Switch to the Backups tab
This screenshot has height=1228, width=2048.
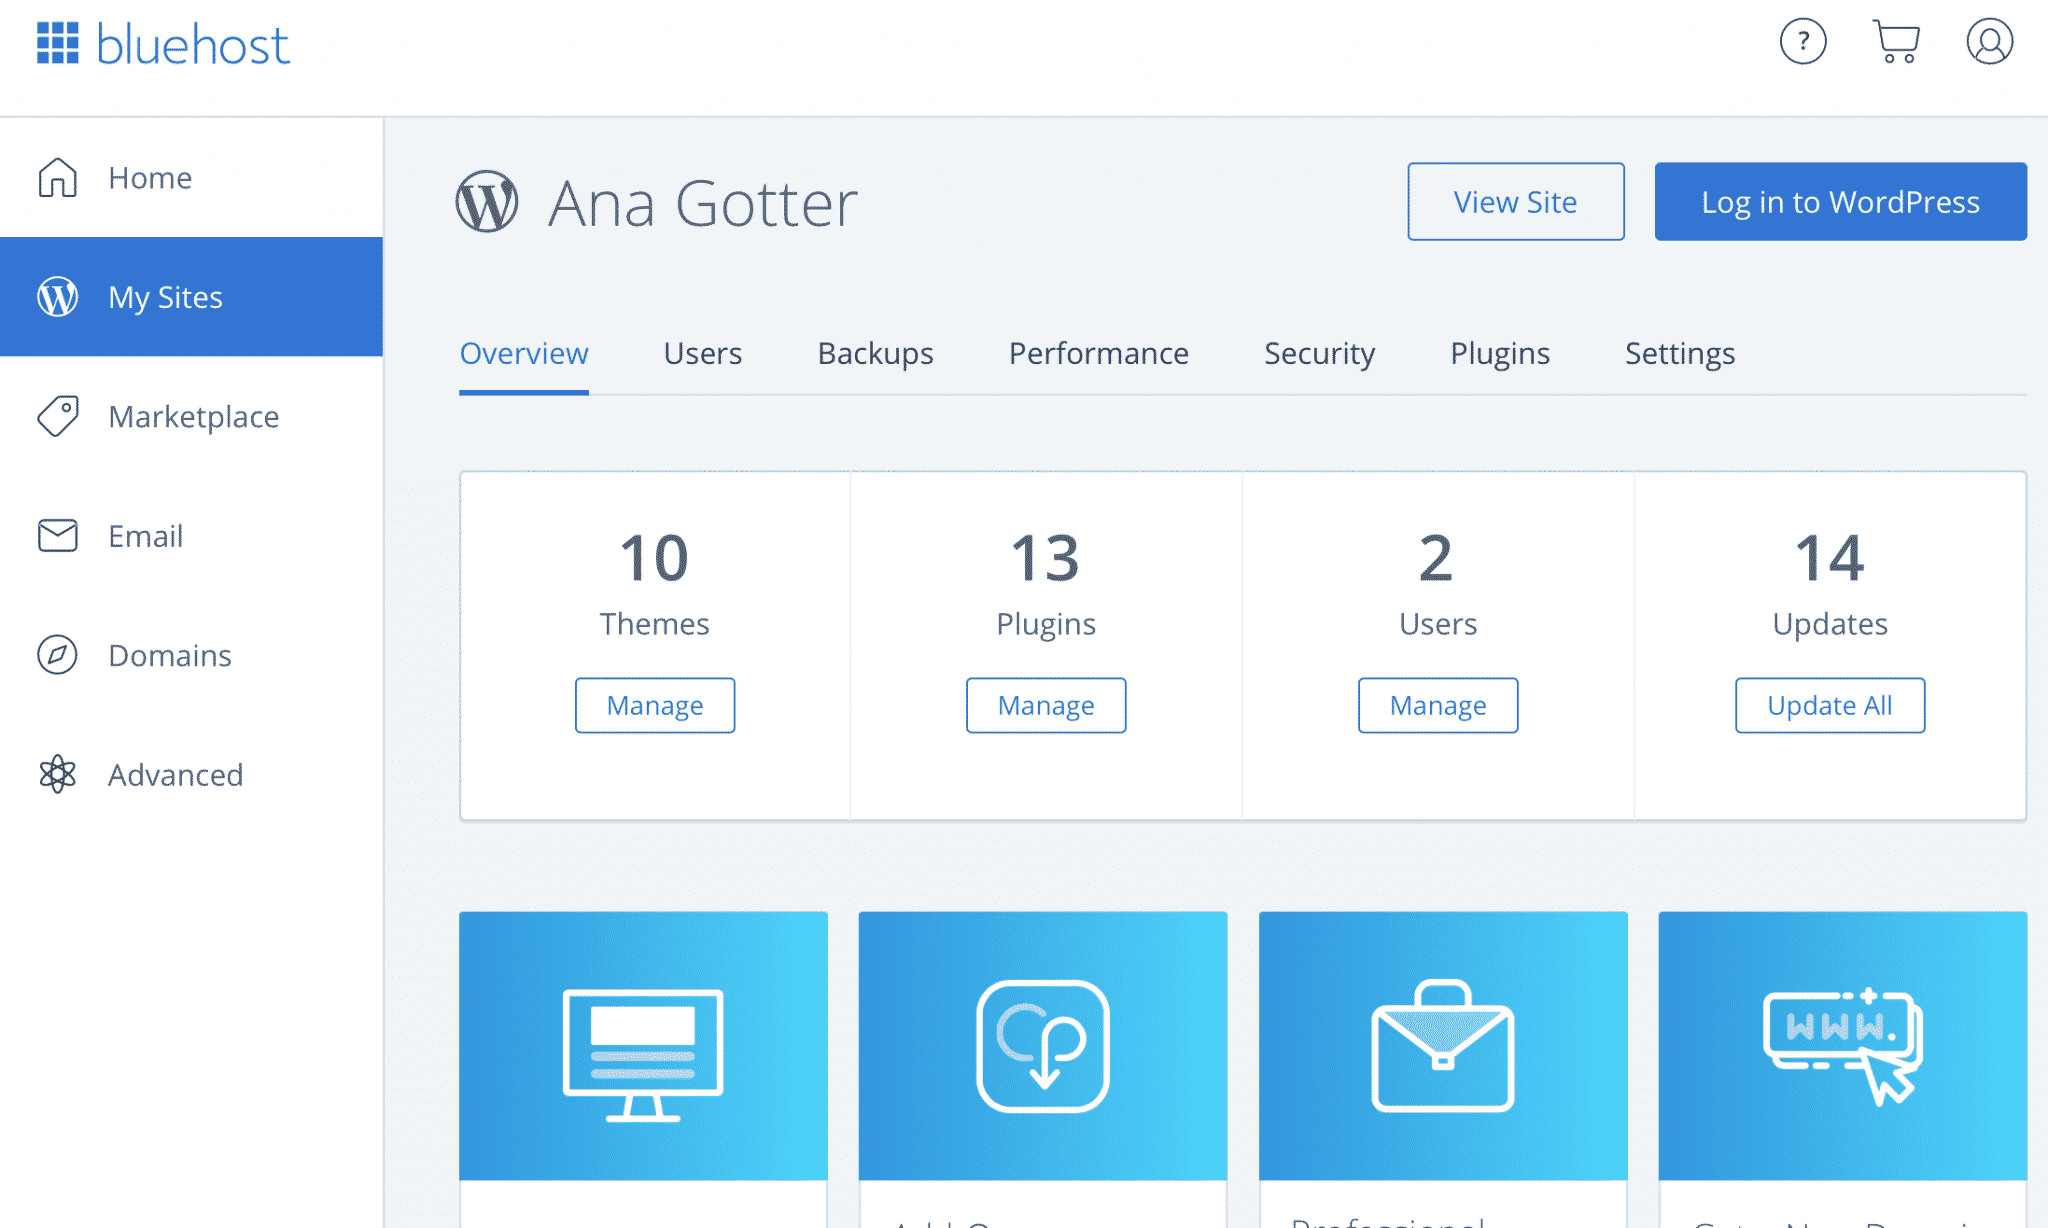875,354
